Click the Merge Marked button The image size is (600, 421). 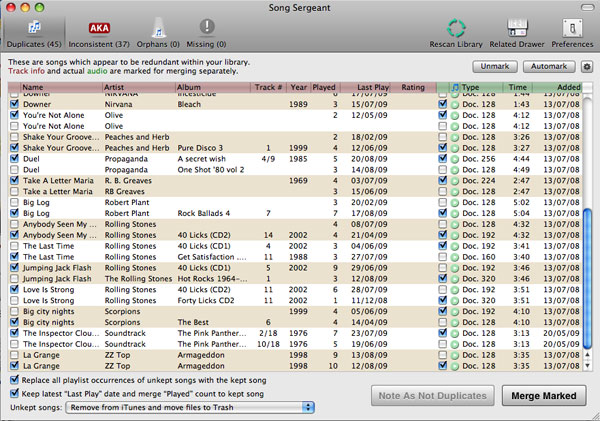[x=543, y=396]
